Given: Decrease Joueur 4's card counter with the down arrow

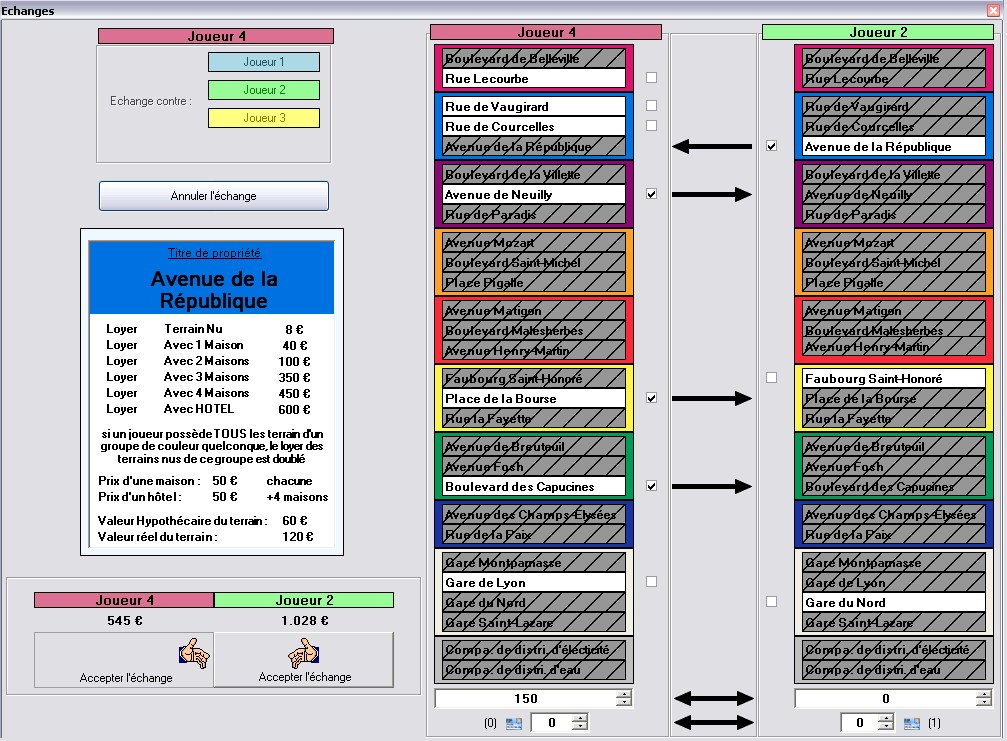Looking at the screenshot, I should pos(580,726).
